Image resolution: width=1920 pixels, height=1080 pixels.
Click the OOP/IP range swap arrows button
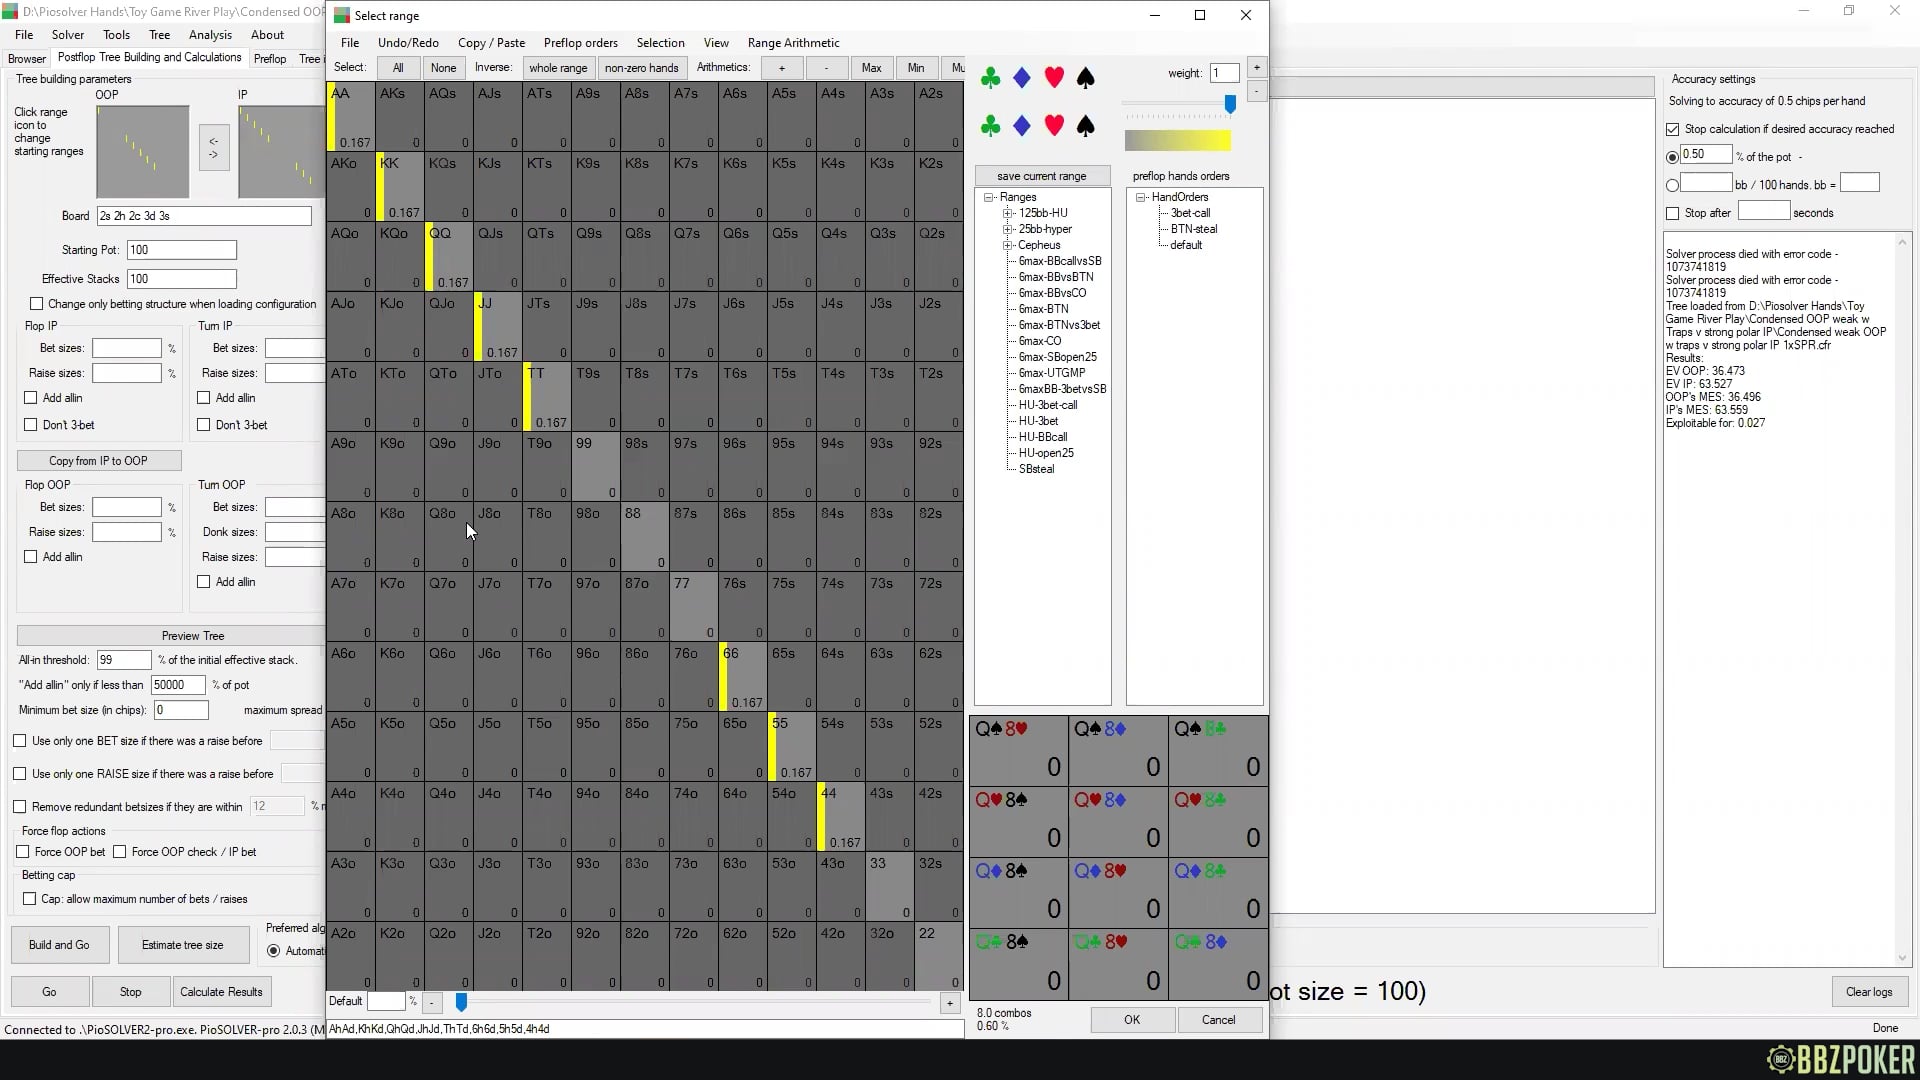click(x=213, y=148)
